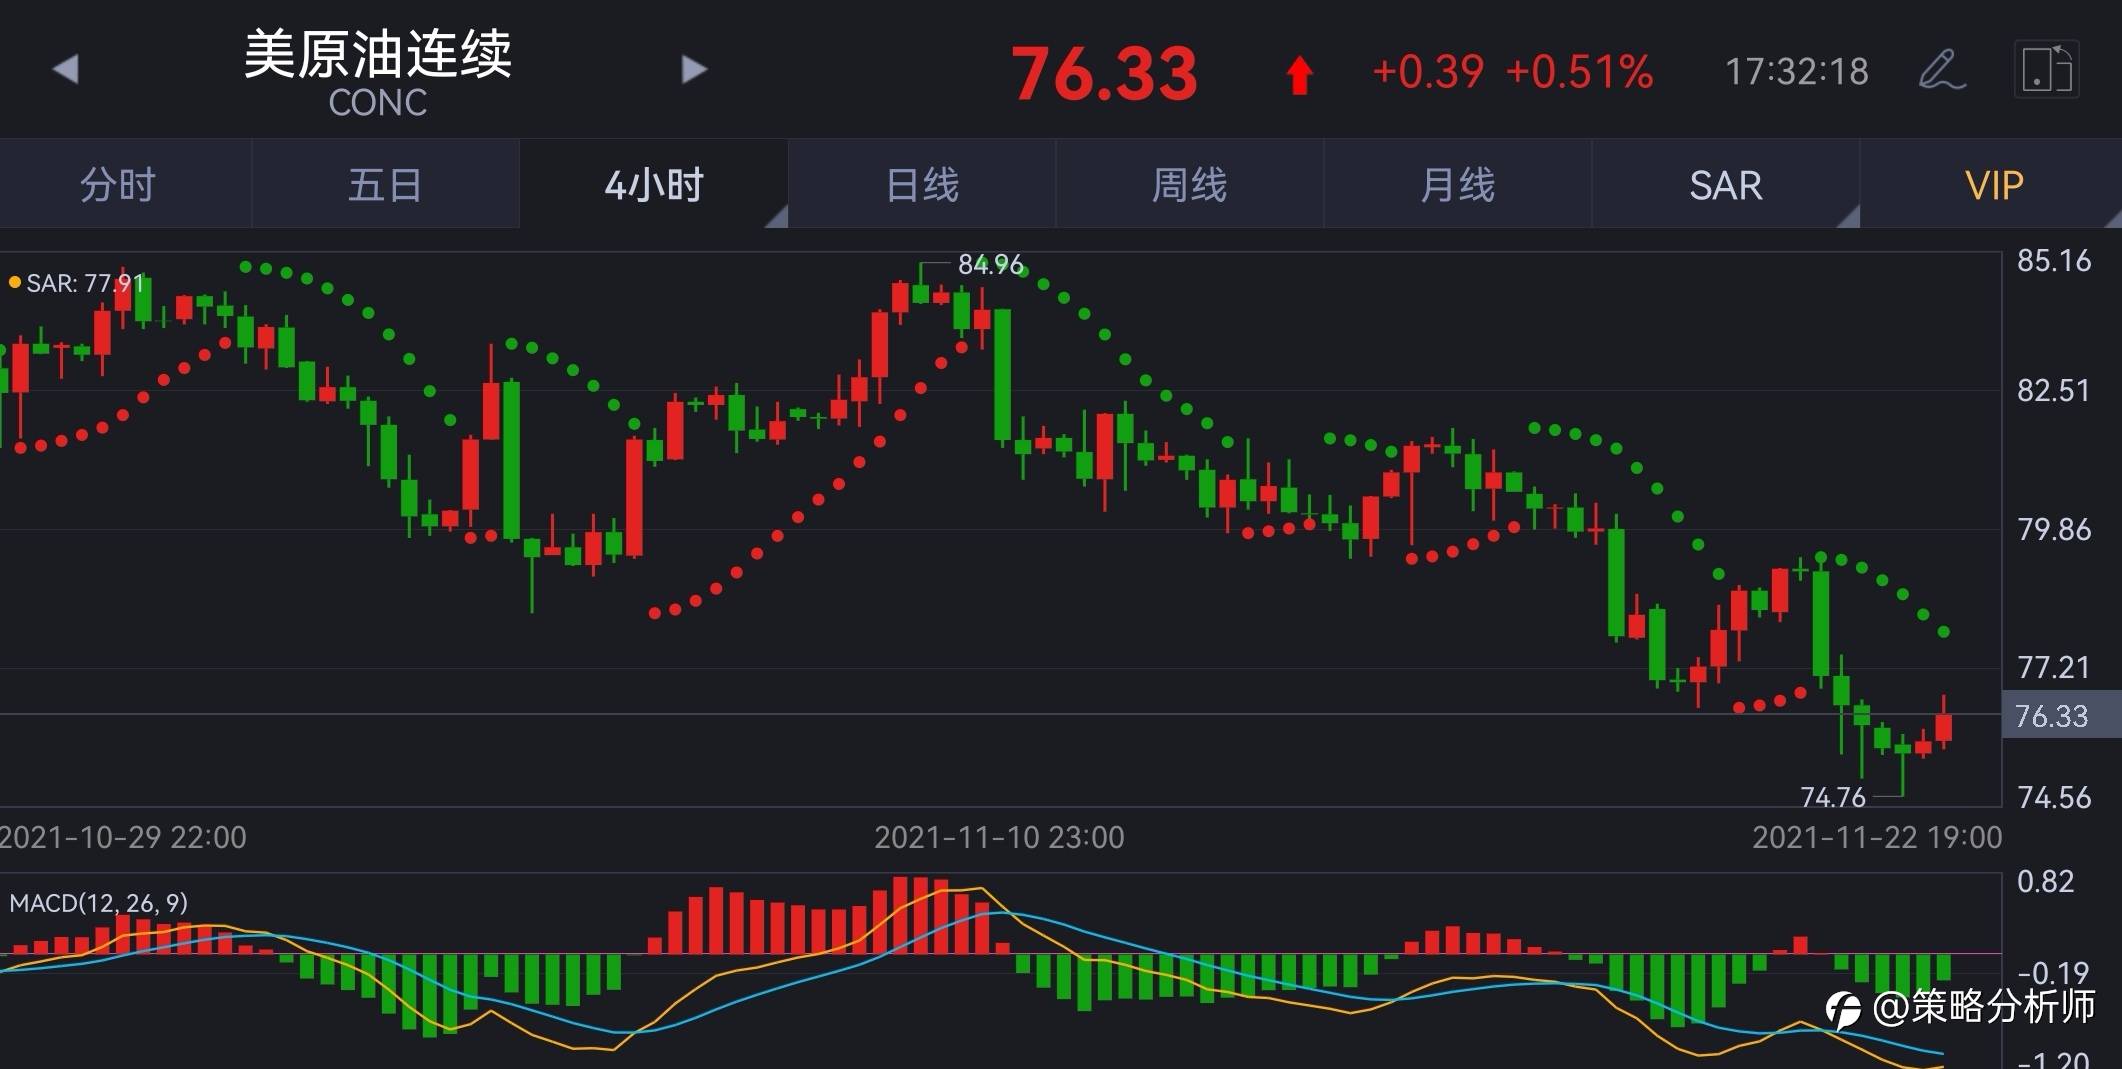The height and width of the screenshot is (1069, 2122).
Task: Switch to 五日 tab
Action: 385,185
